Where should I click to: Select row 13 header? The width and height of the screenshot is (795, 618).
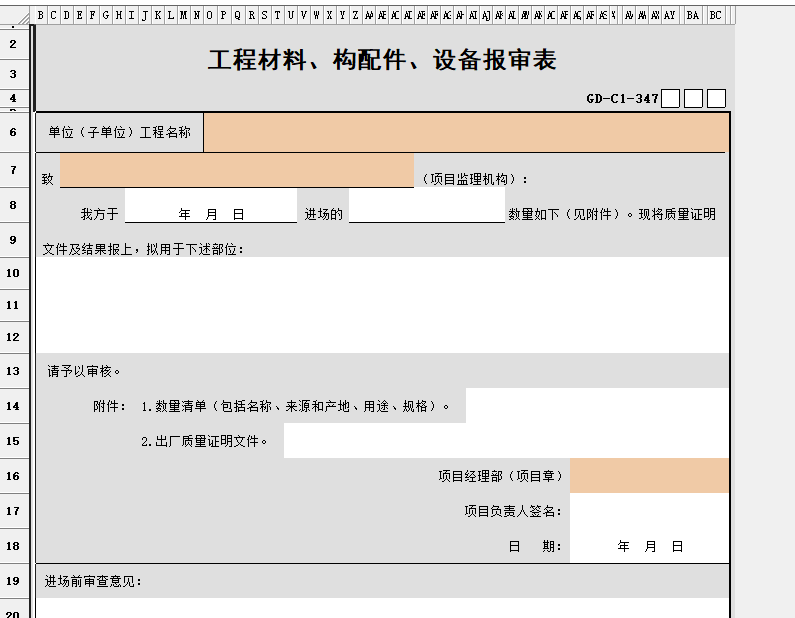(x=14, y=371)
